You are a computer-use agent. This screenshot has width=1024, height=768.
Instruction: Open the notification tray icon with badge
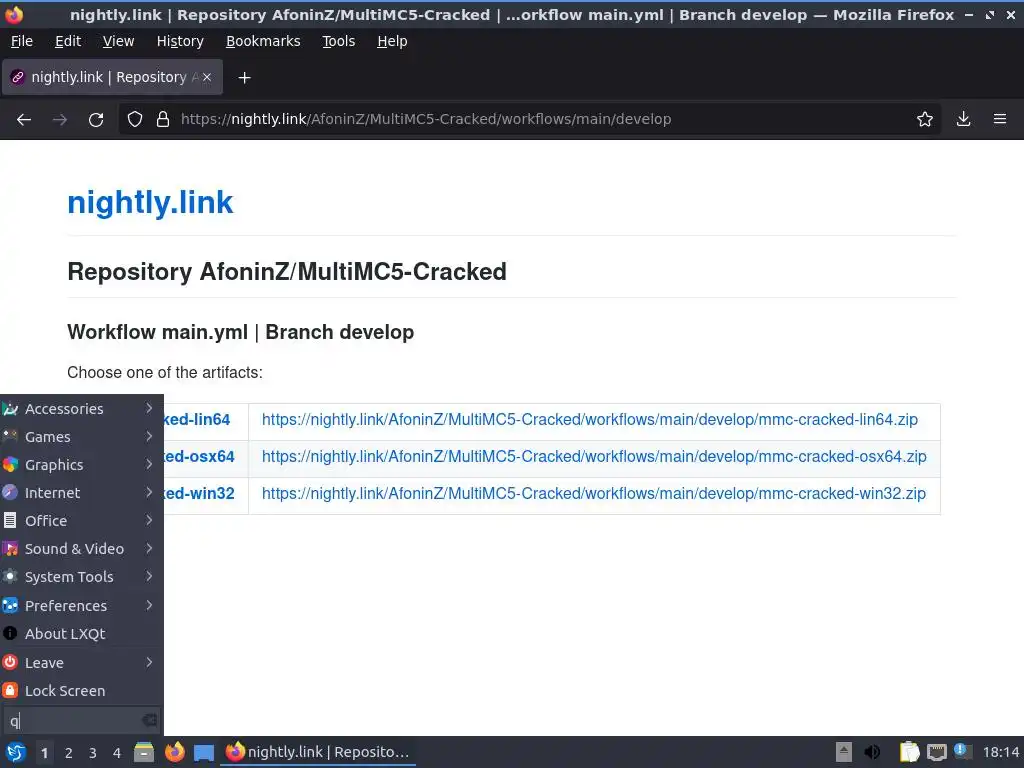(x=963, y=751)
